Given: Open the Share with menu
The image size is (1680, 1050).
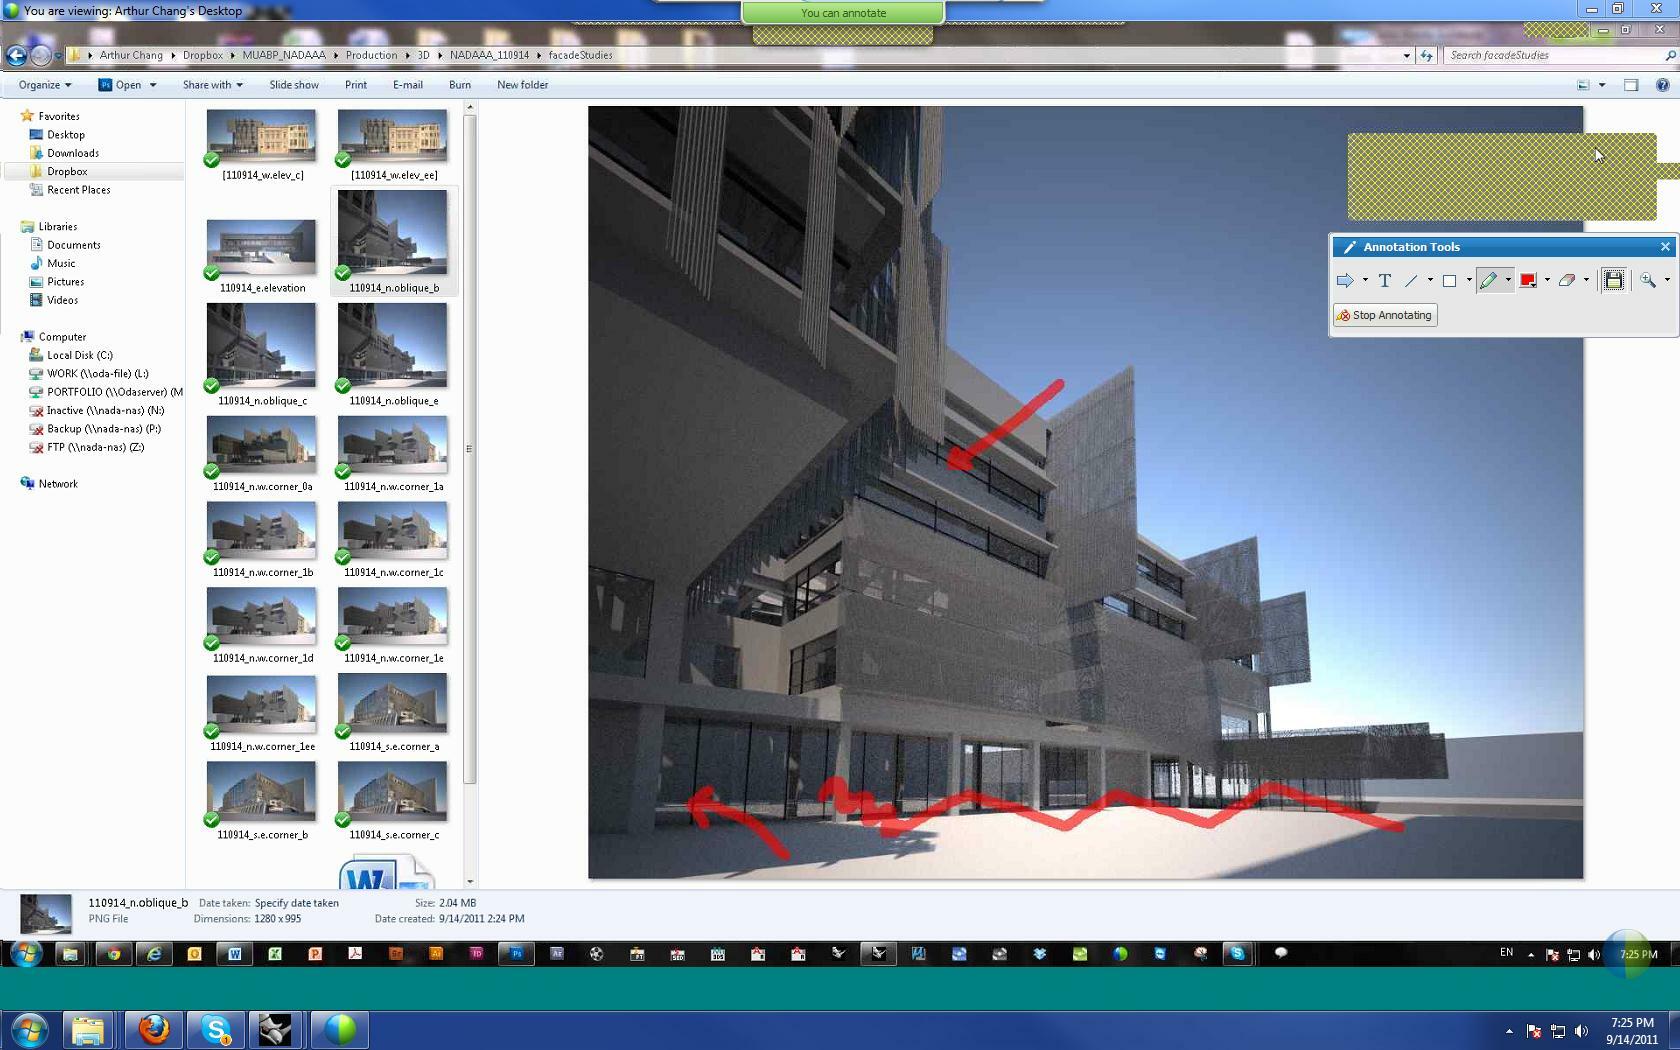Looking at the screenshot, I should tap(212, 85).
